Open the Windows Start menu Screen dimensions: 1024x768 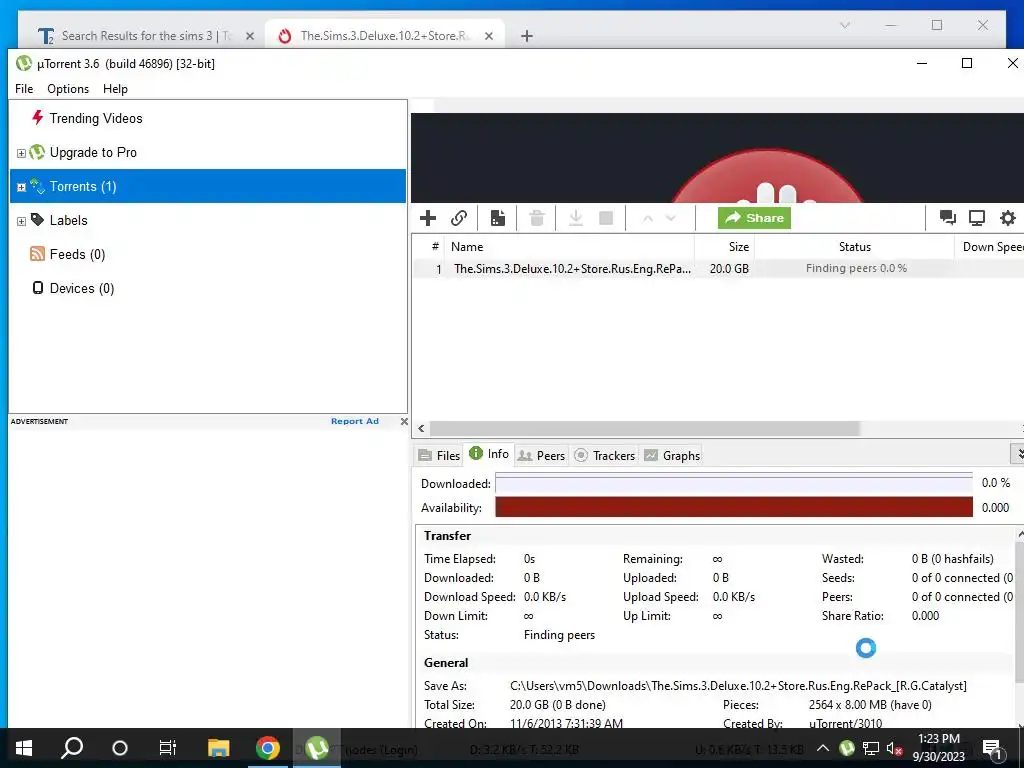(x=24, y=748)
